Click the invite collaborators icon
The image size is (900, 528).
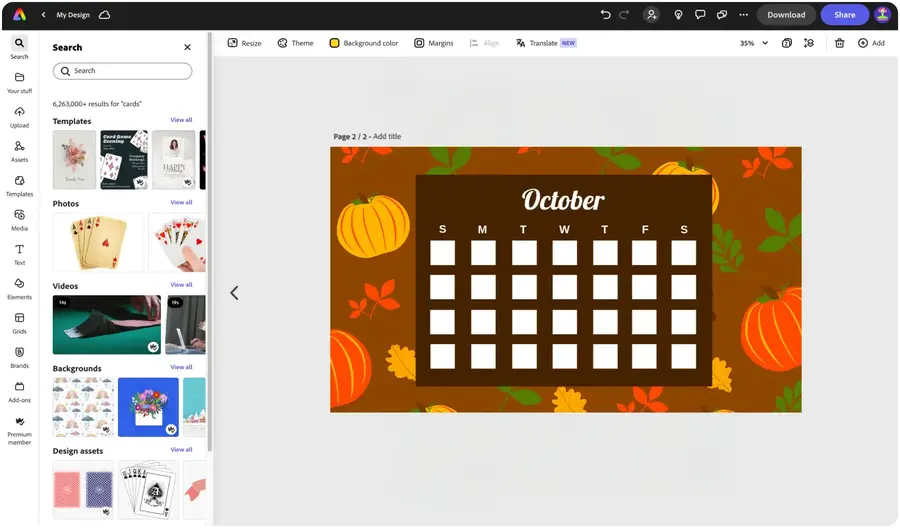point(651,15)
